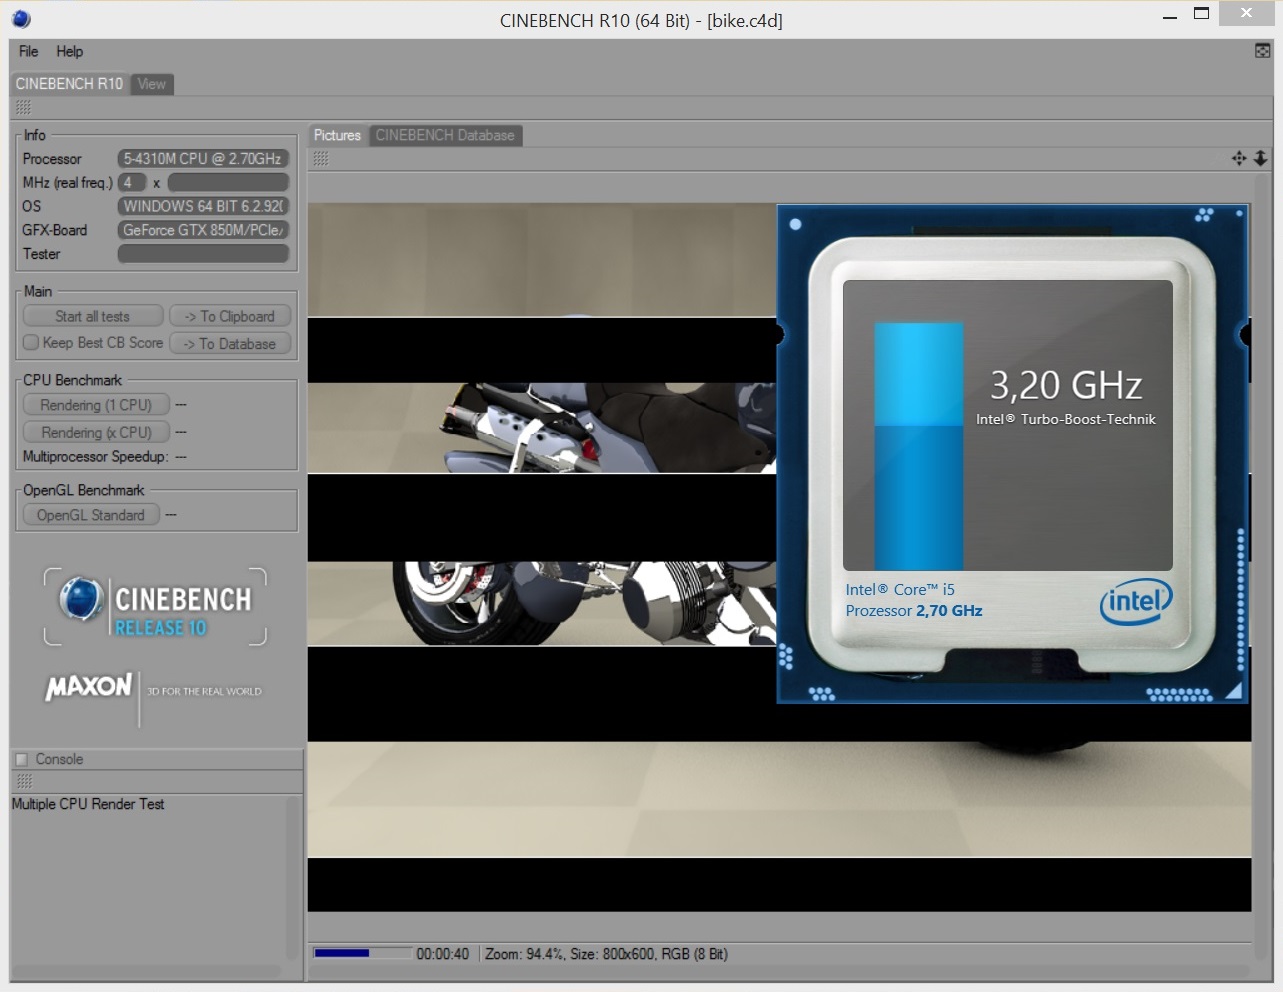Screen dimensions: 1283x992
Task: Click the Multiple CPU Render Test text
Action: click(x=88, y=804)
